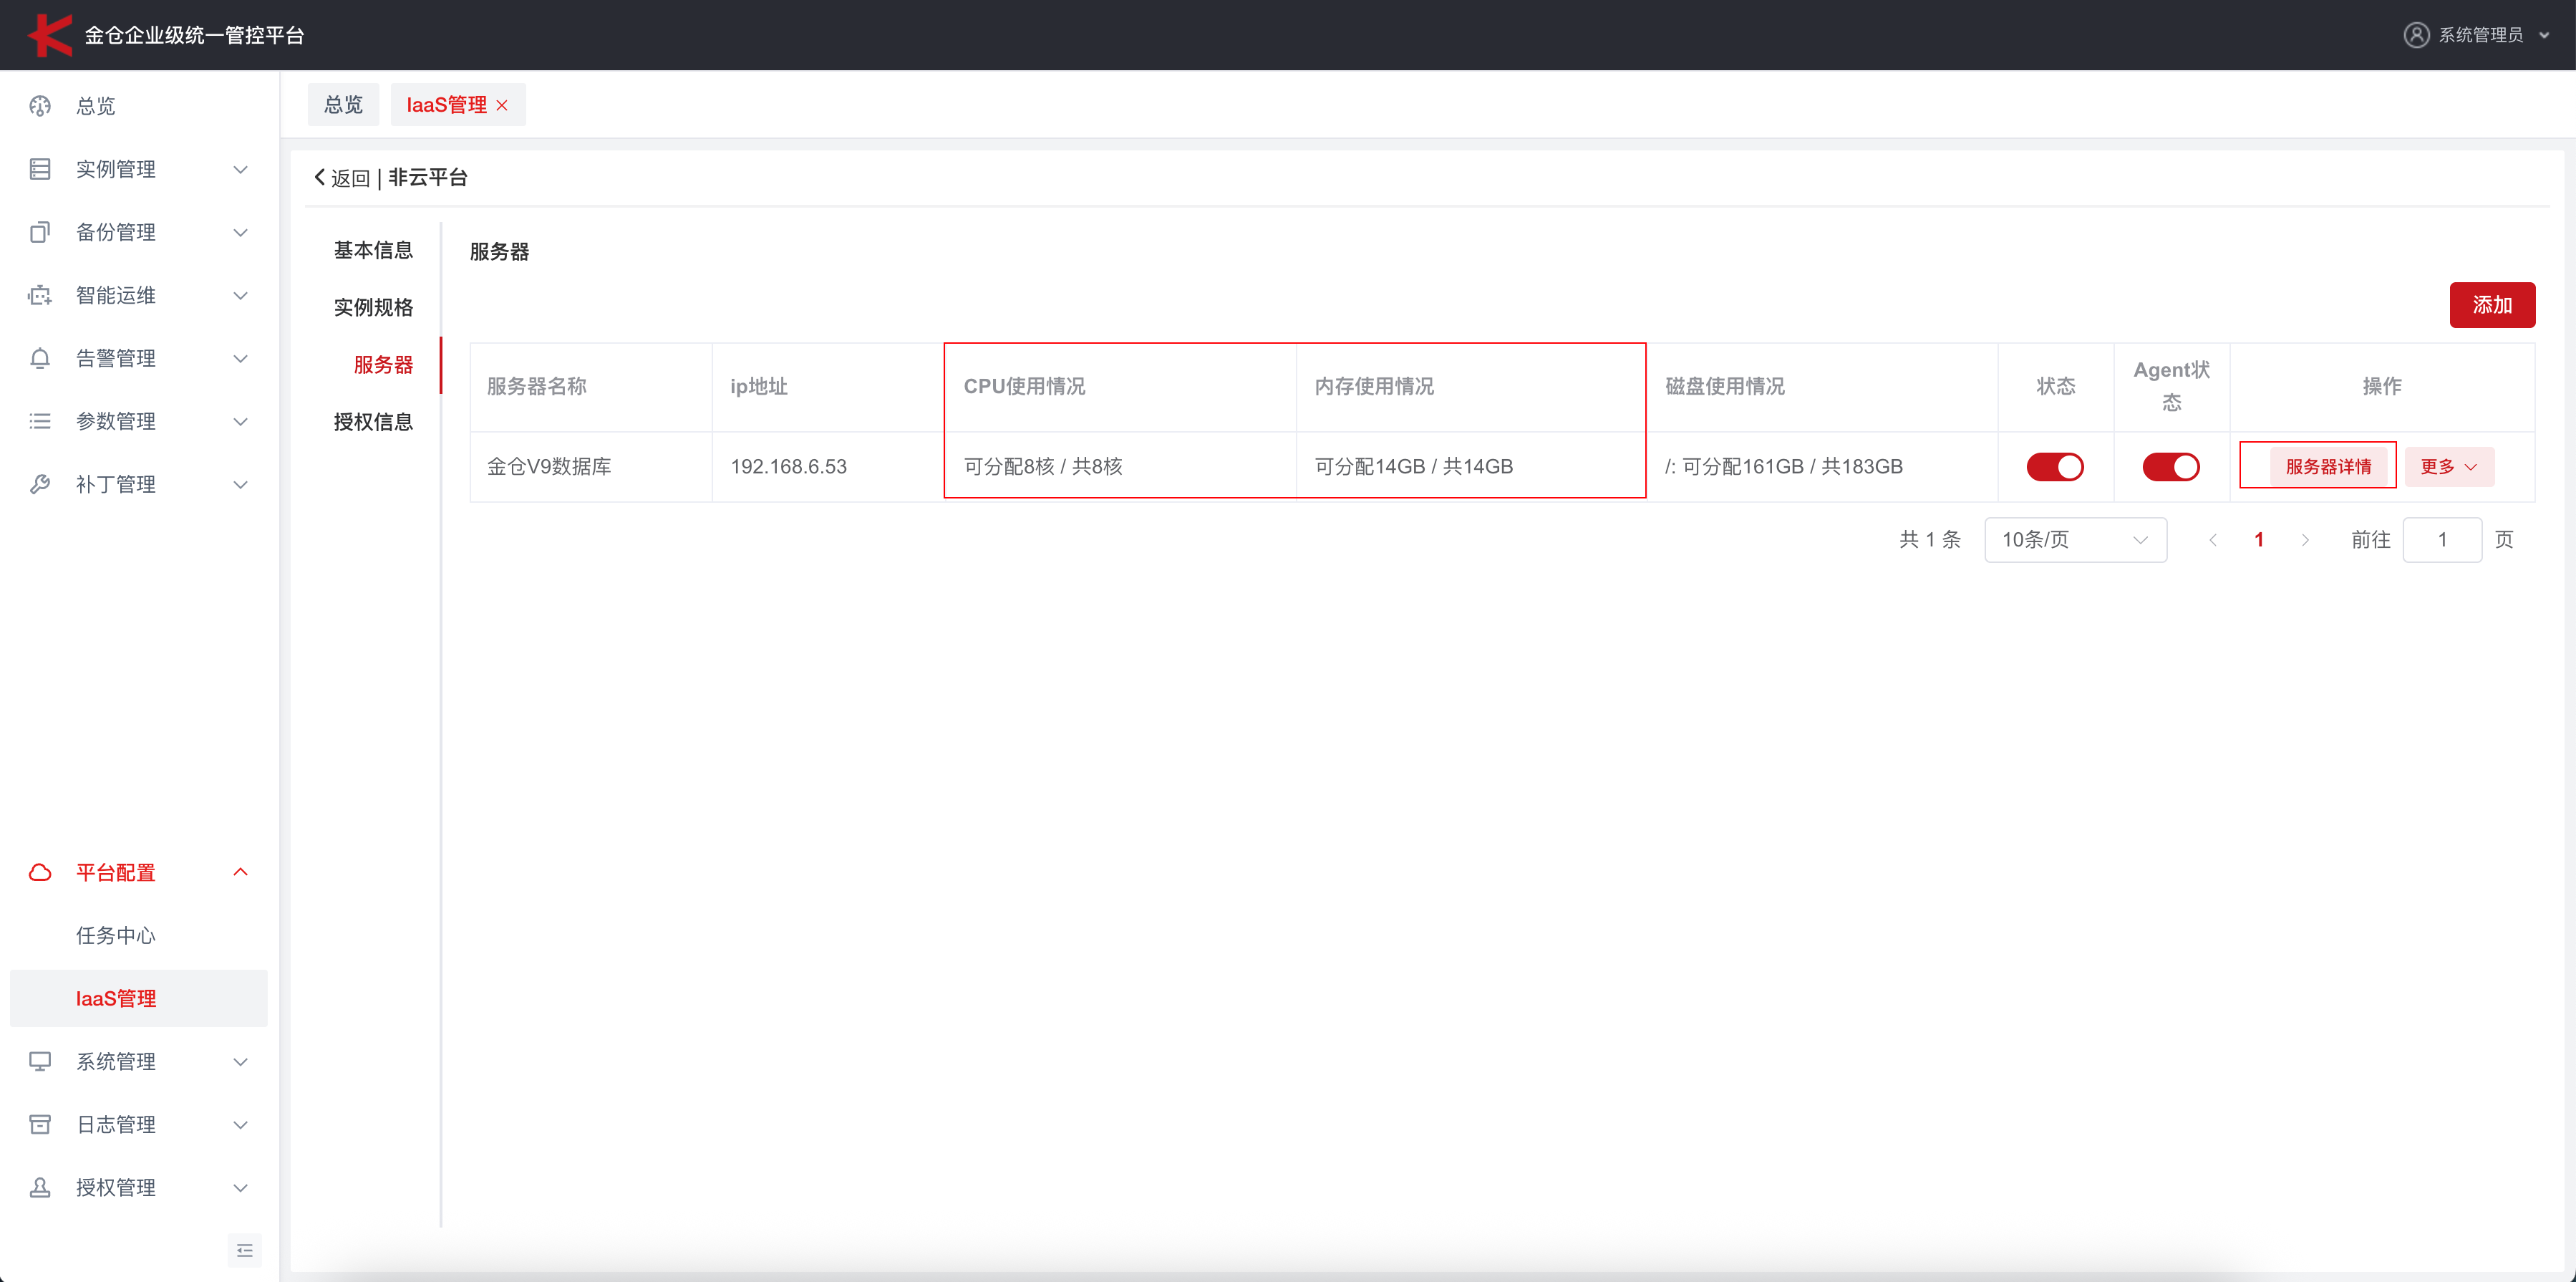Click the 备份管理 copy icon
Image resolution: width=2576 pixels, height=1282 pixels.
(x=40, y=232)
